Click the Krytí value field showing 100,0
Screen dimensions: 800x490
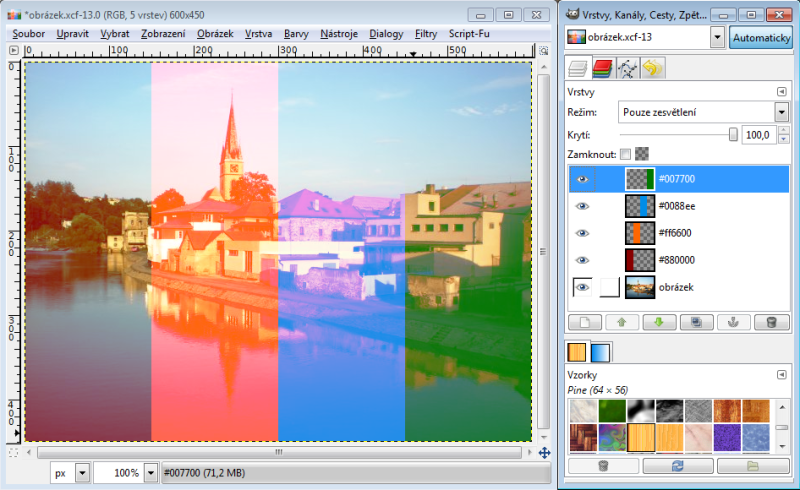(x=759, y=135)
